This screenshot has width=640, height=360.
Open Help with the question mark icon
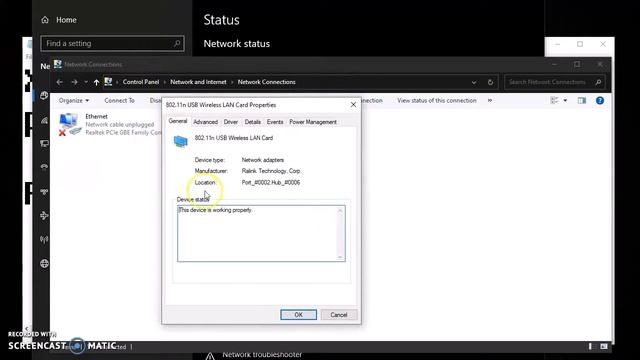[x=600, y=100]
